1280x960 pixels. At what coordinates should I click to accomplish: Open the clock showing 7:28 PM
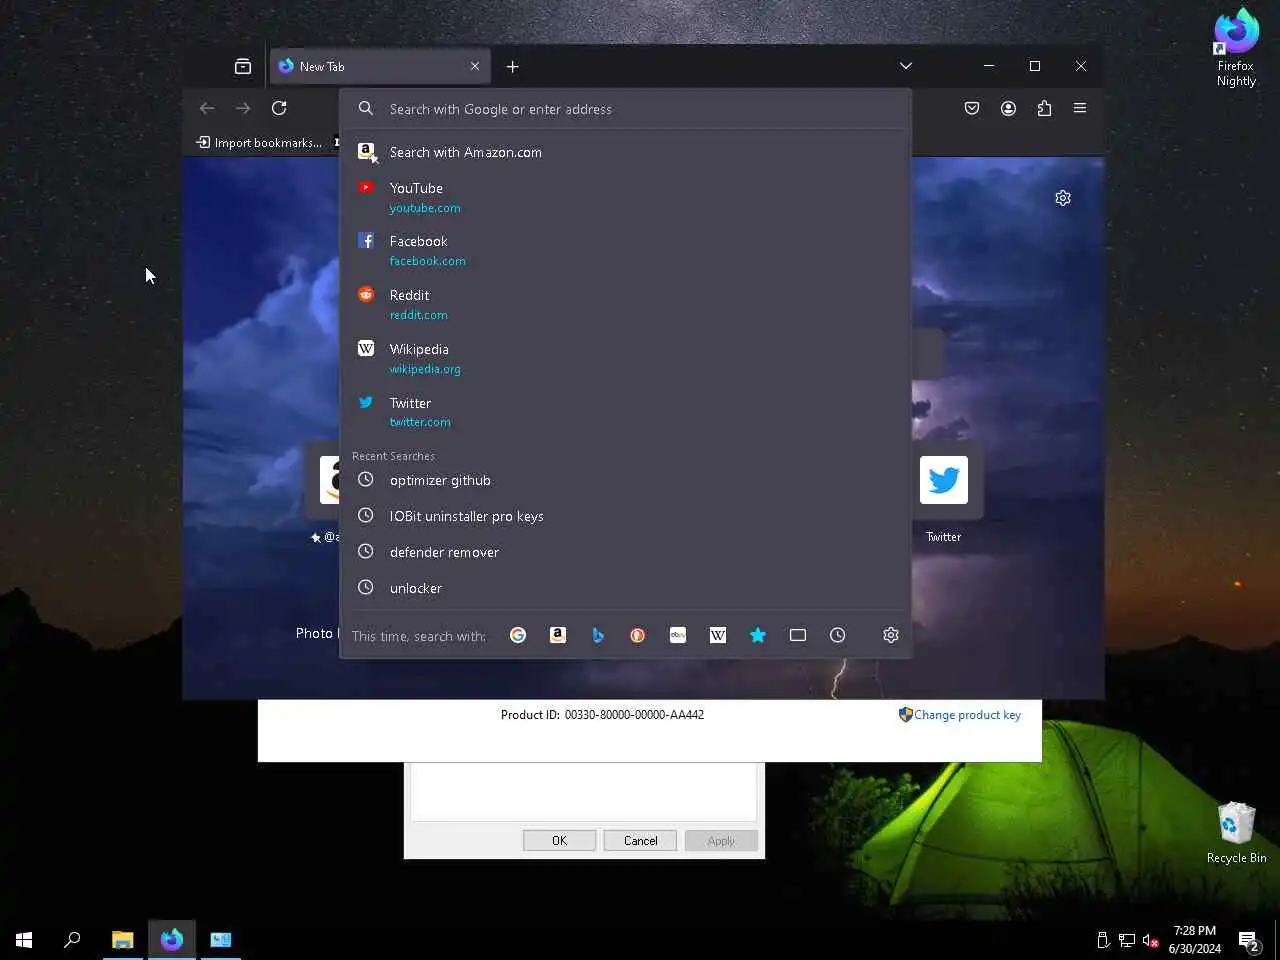tap(1194, 940)
